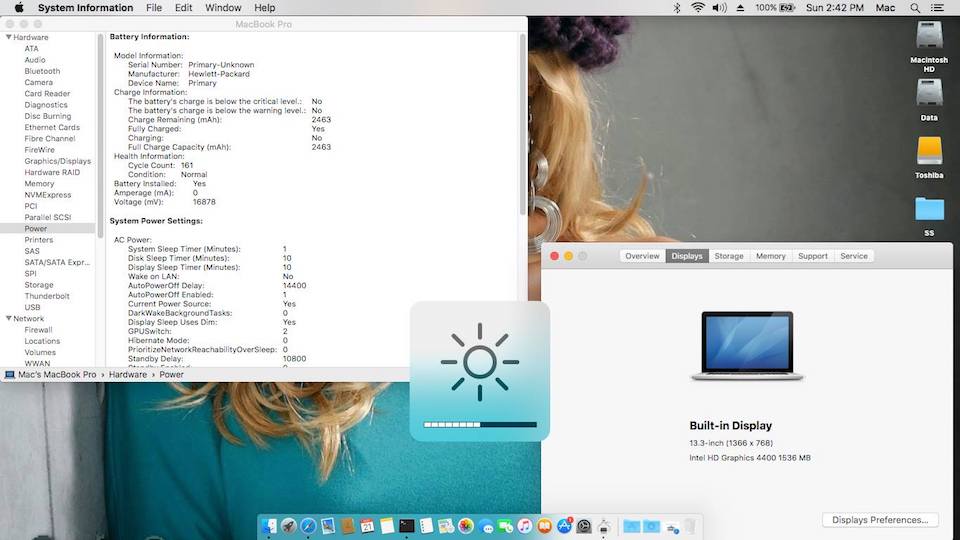Switch to the Support tab

812,256
